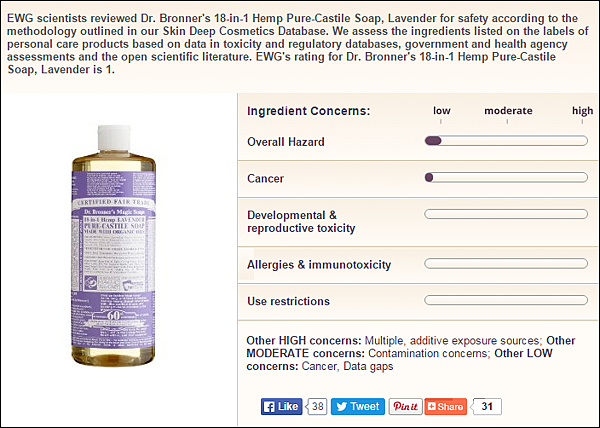600x428 pixels.
Task: Click the Twitter bird icon
Action: point(341,407)
